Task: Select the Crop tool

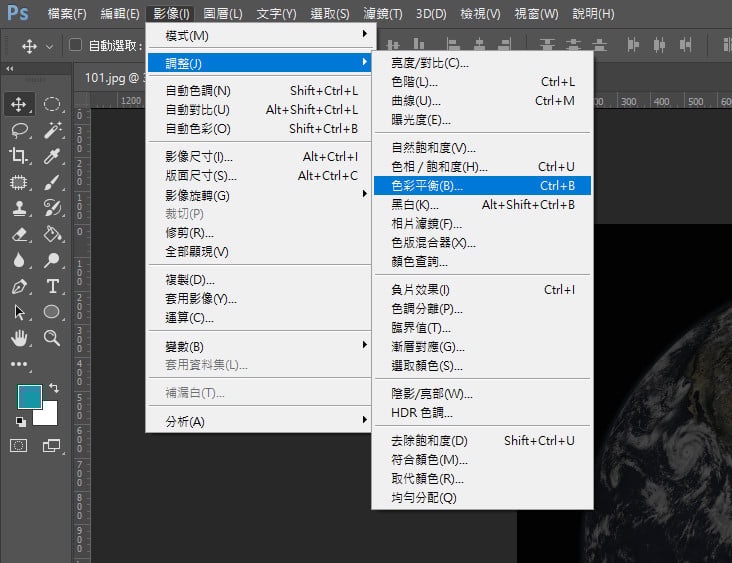Action: click(18, 156)
